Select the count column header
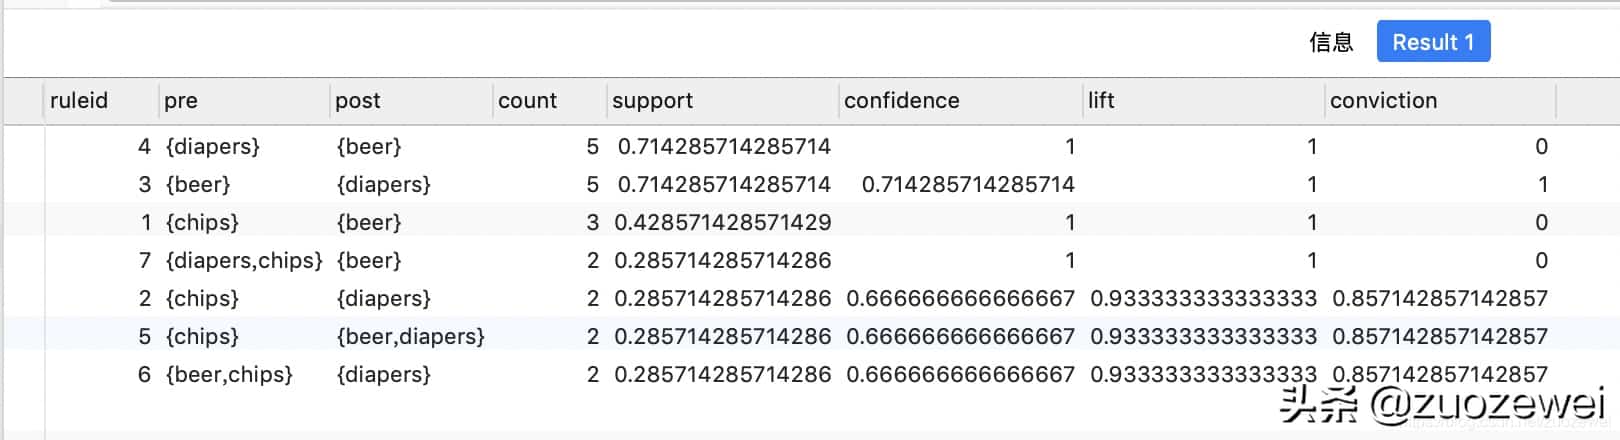Image resolution: width=1620 pixels, height=440 pixels. [x=527, y=101]
